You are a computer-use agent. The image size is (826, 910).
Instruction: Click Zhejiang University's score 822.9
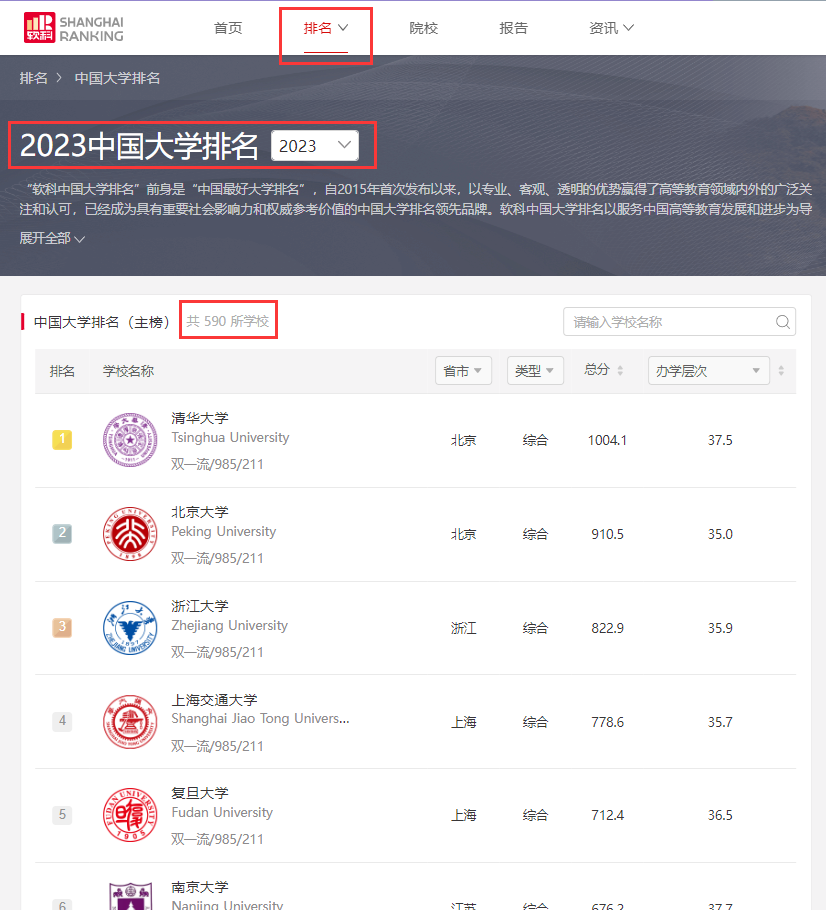tap(607, 629)
